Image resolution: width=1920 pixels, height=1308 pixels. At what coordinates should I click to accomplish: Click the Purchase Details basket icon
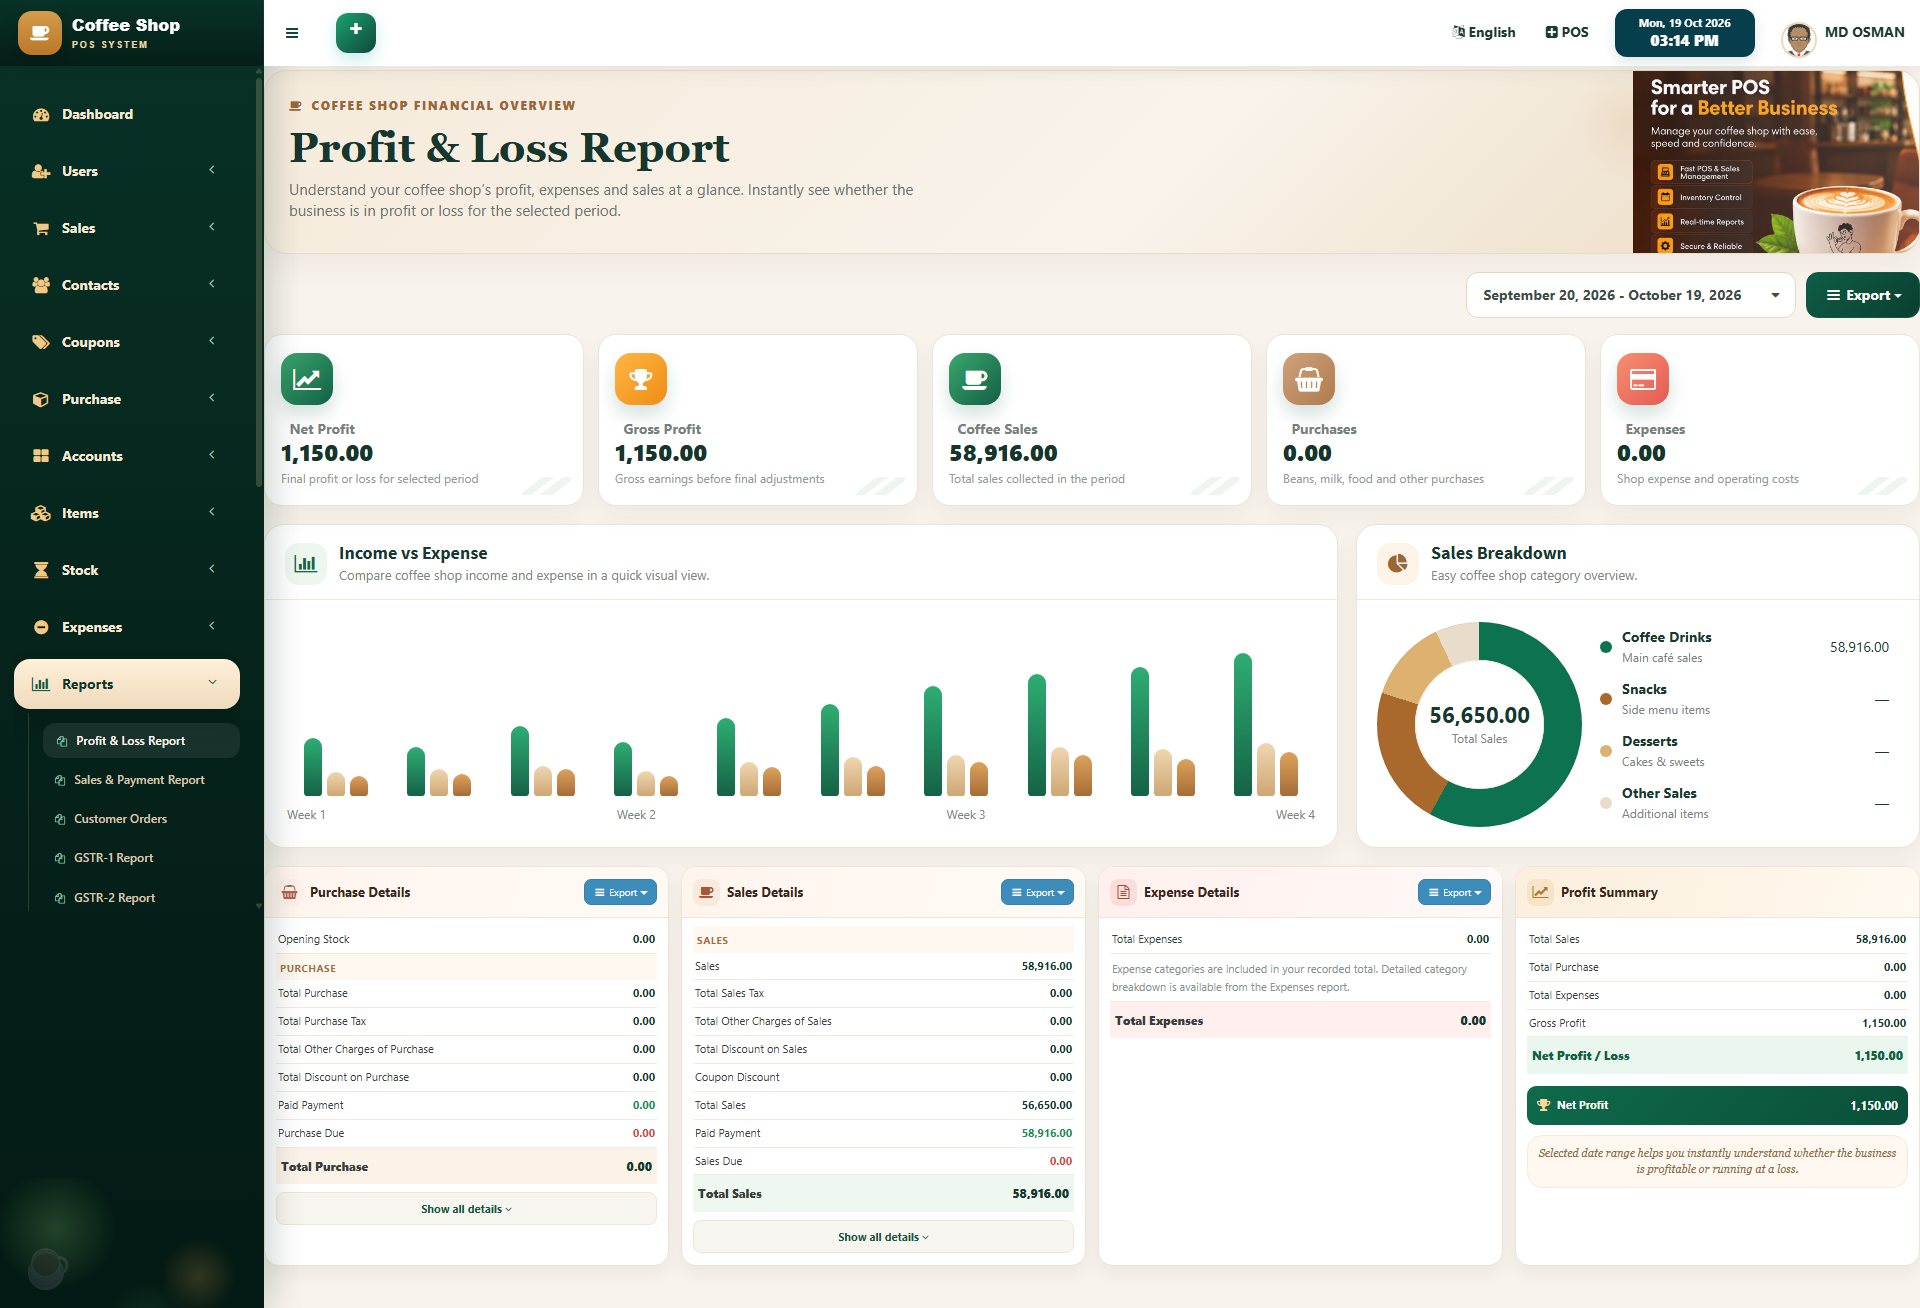pyautogui.click(x=290, y=892)
